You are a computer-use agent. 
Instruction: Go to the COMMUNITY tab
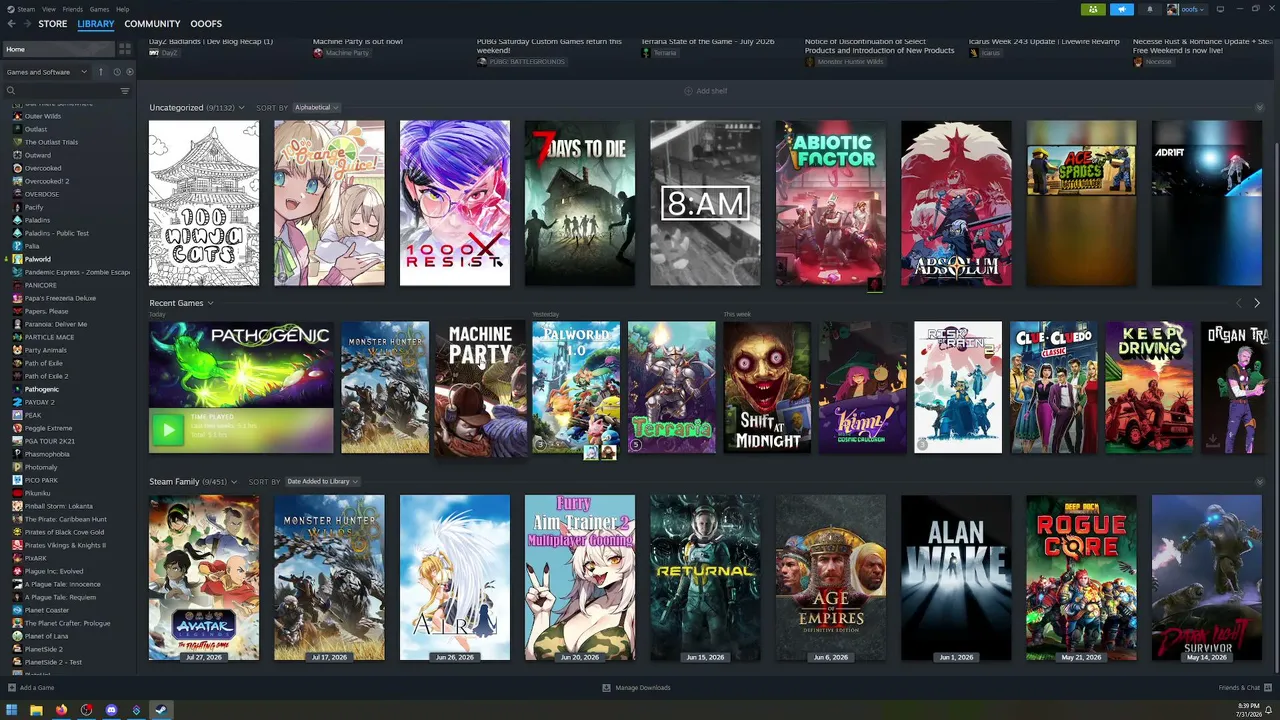click(x=152, y=24)
